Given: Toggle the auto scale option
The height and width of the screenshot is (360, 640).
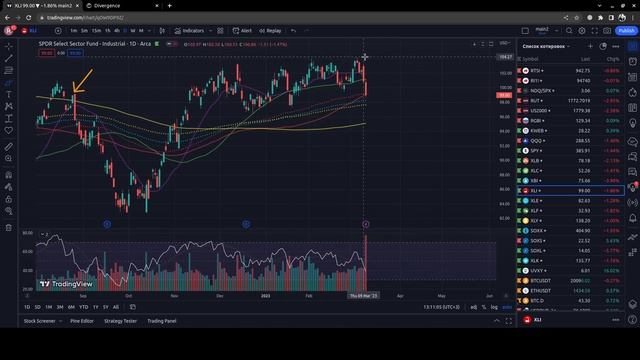Looking at the screenshot, I should [507, 307].
